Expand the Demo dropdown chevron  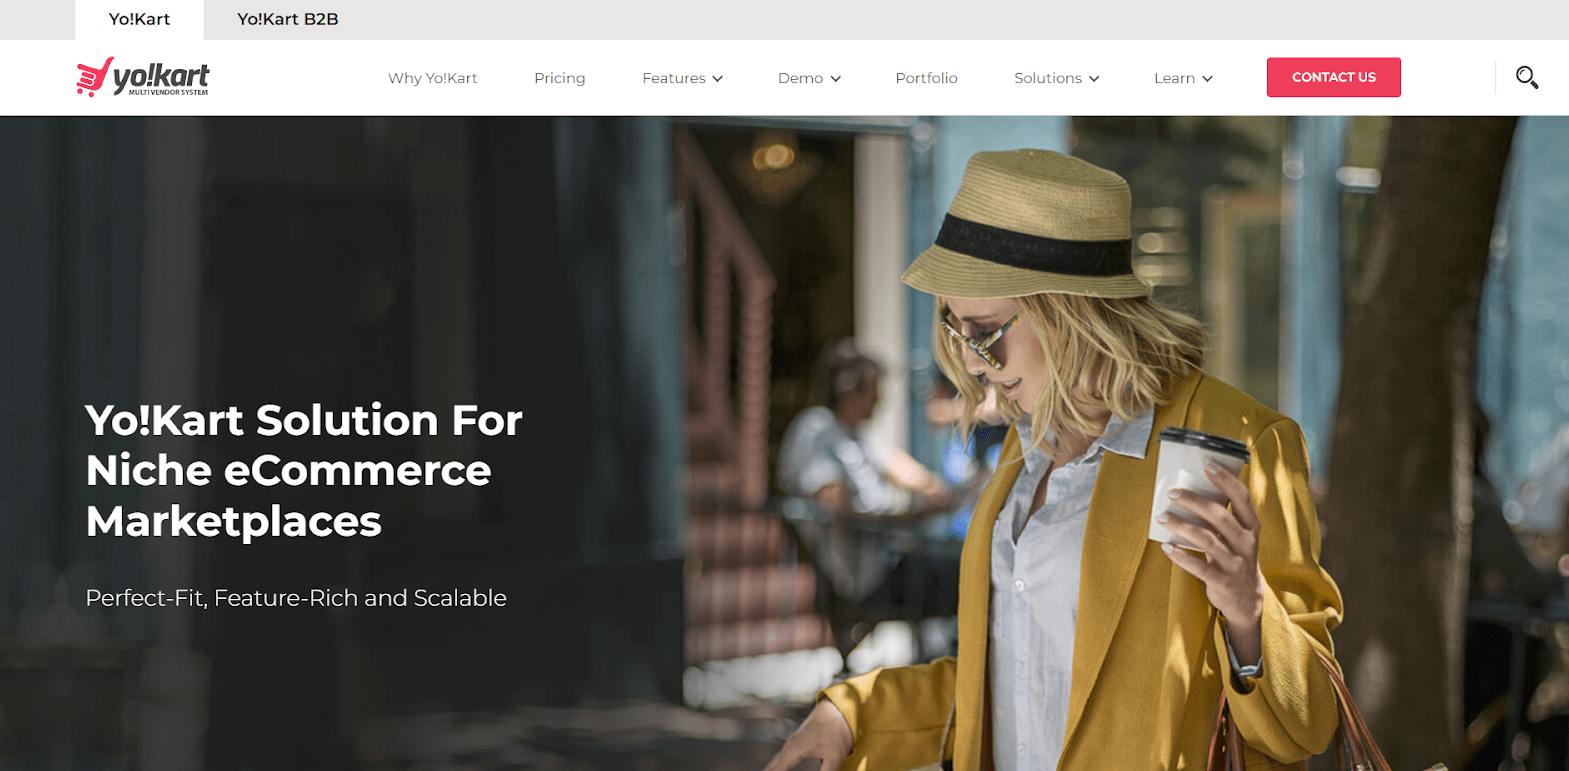click(835, 79)
